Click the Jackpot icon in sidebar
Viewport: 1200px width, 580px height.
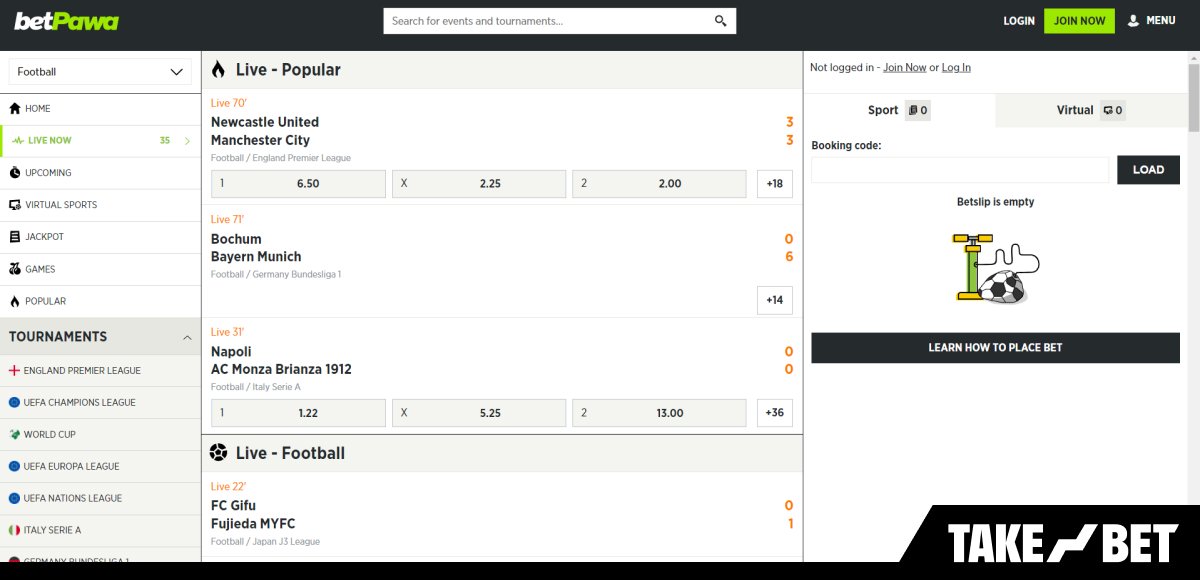coord(15,237)
